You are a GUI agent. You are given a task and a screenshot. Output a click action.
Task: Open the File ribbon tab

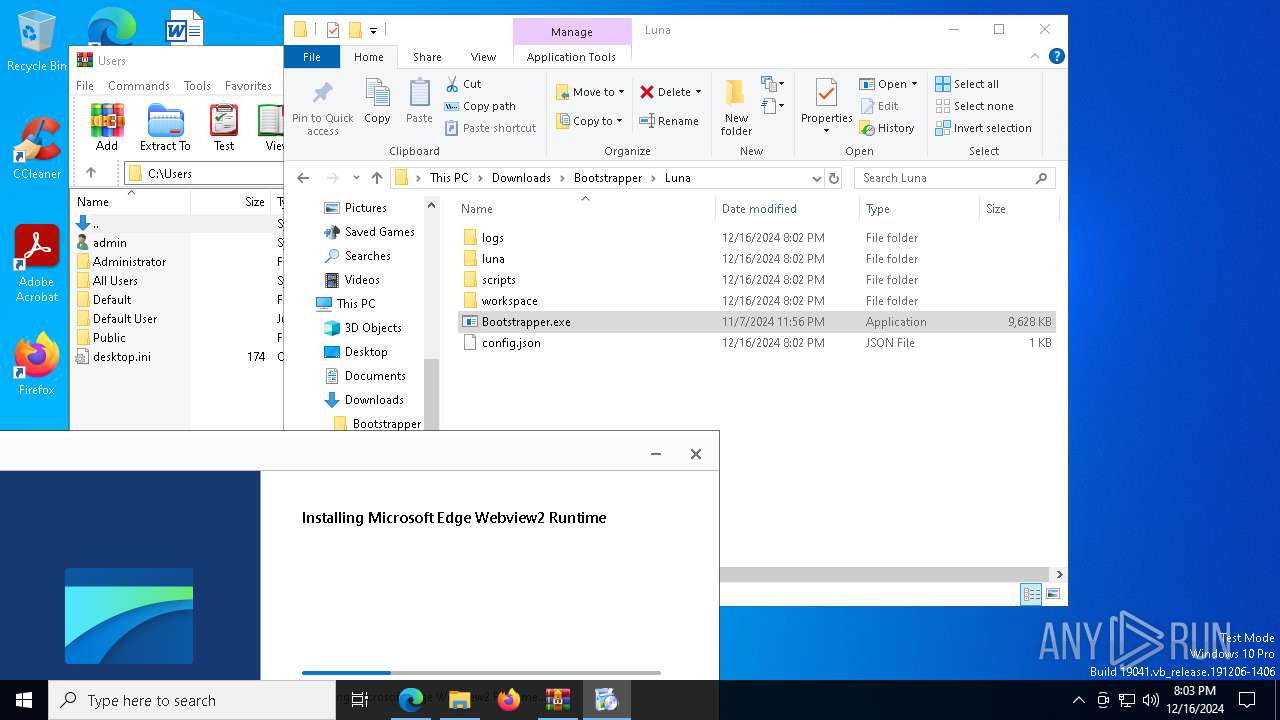(312, 57)
